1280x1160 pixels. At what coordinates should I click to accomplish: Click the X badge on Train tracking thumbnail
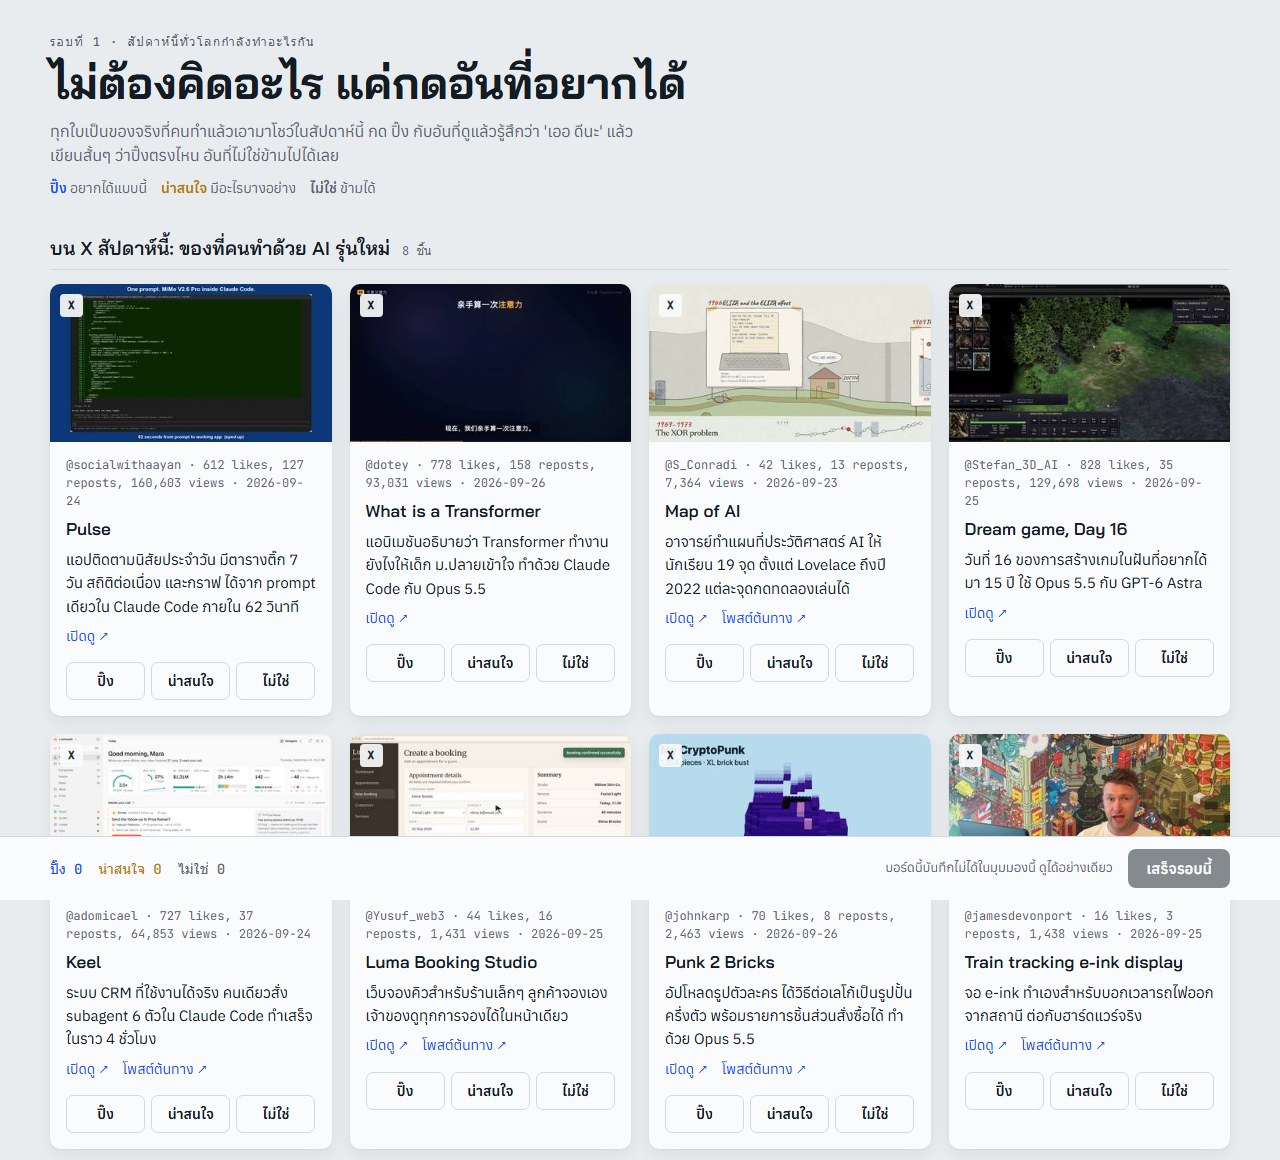[970, 755]
